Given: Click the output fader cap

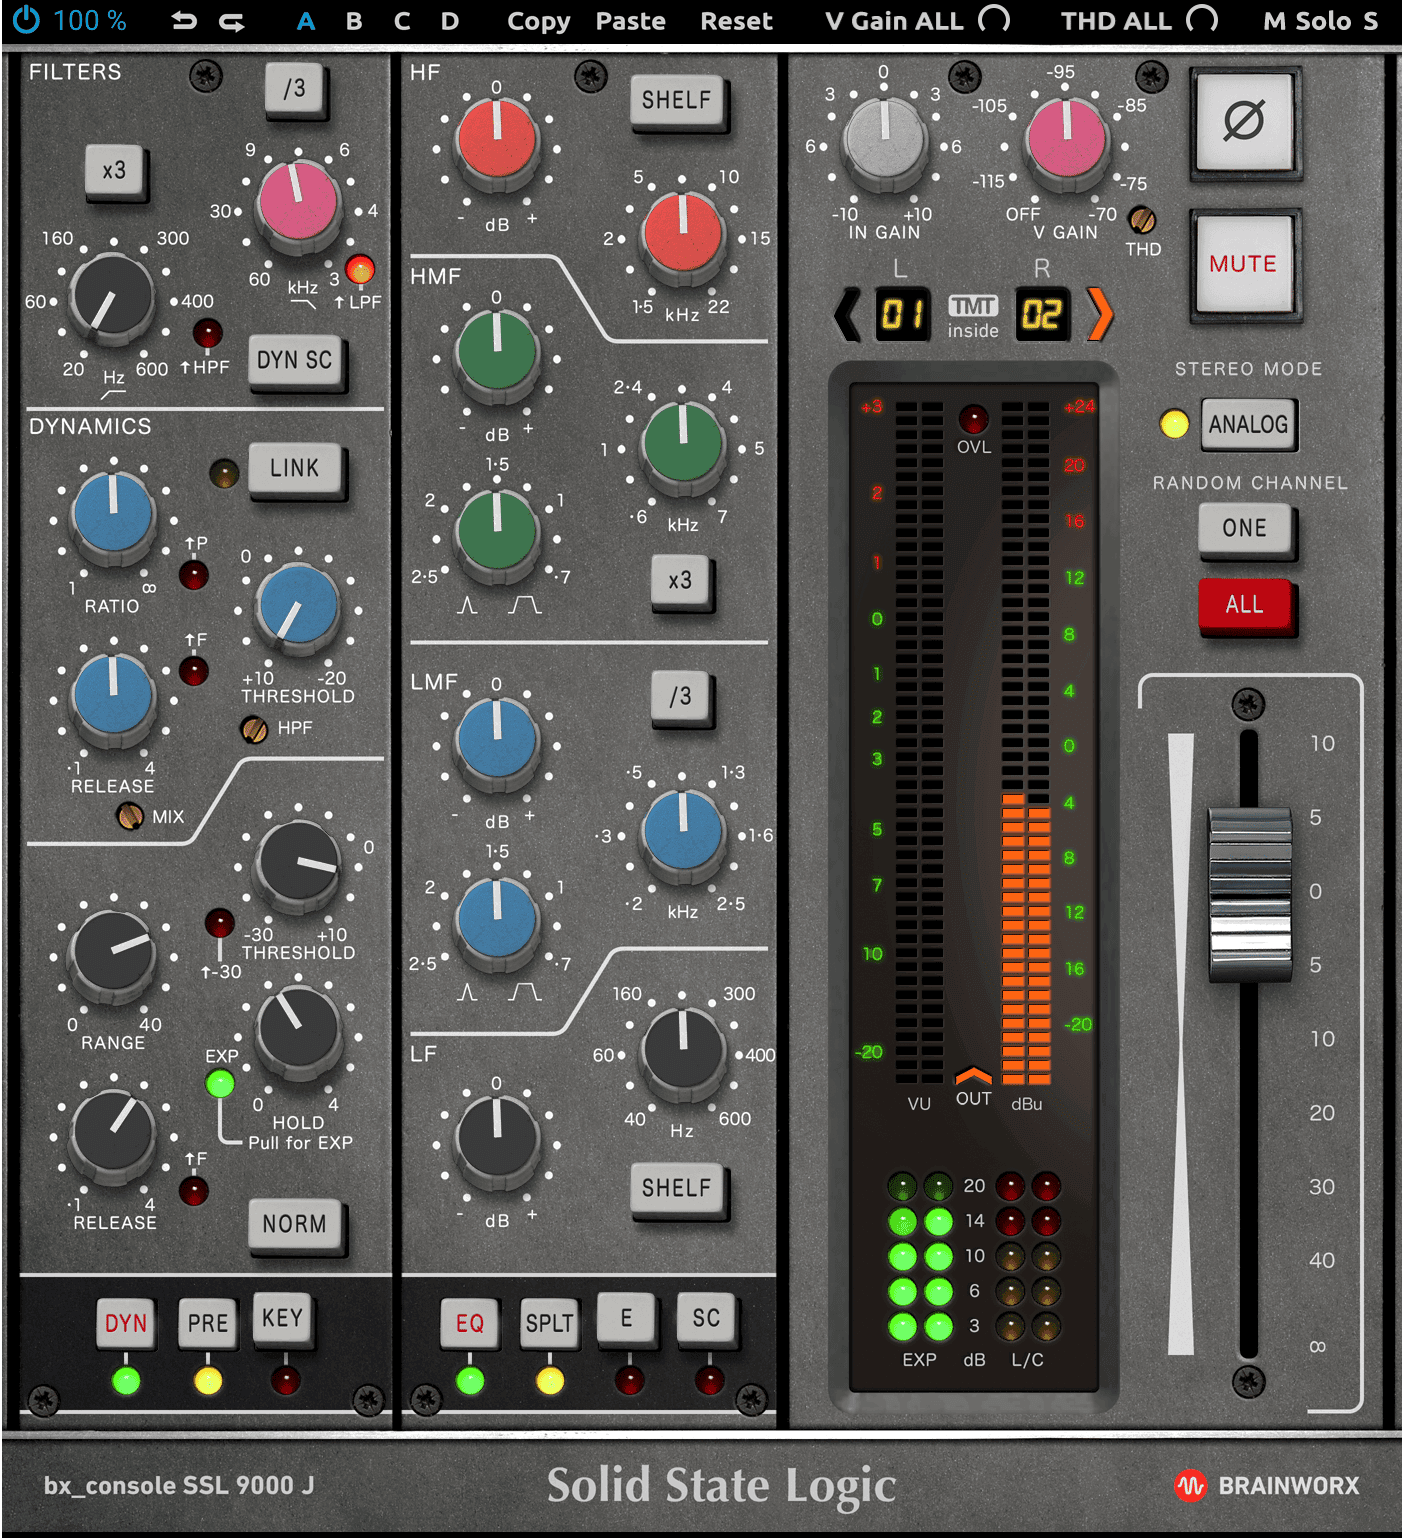Looking at the screenshot, I should 1249,893.
